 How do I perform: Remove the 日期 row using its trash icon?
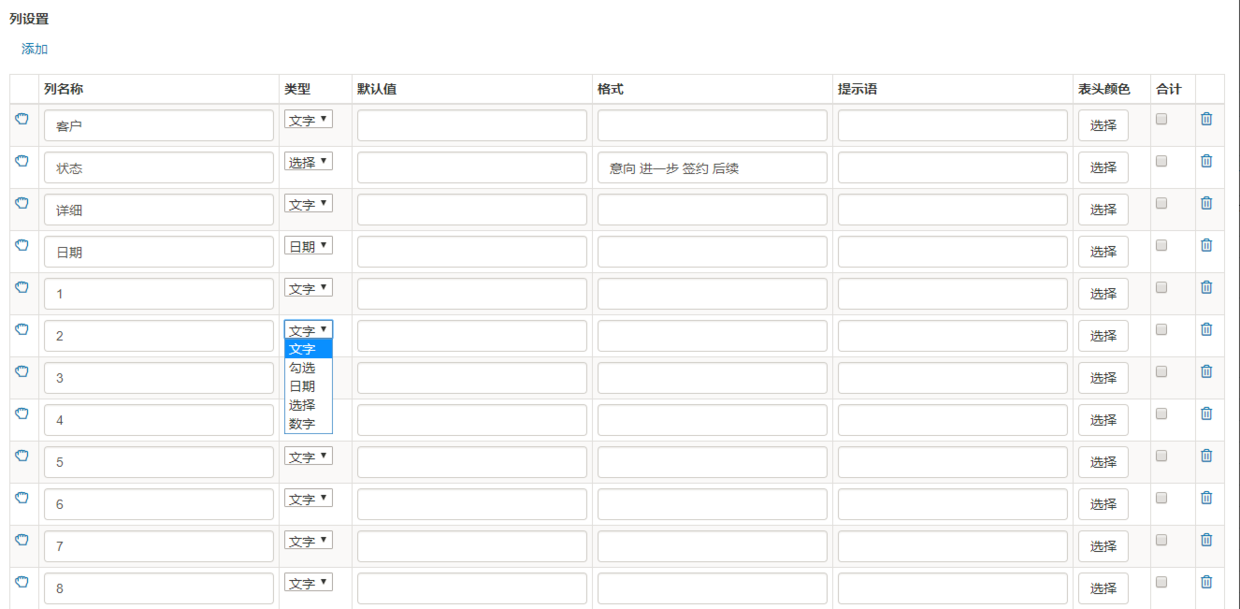point(1206,245)
